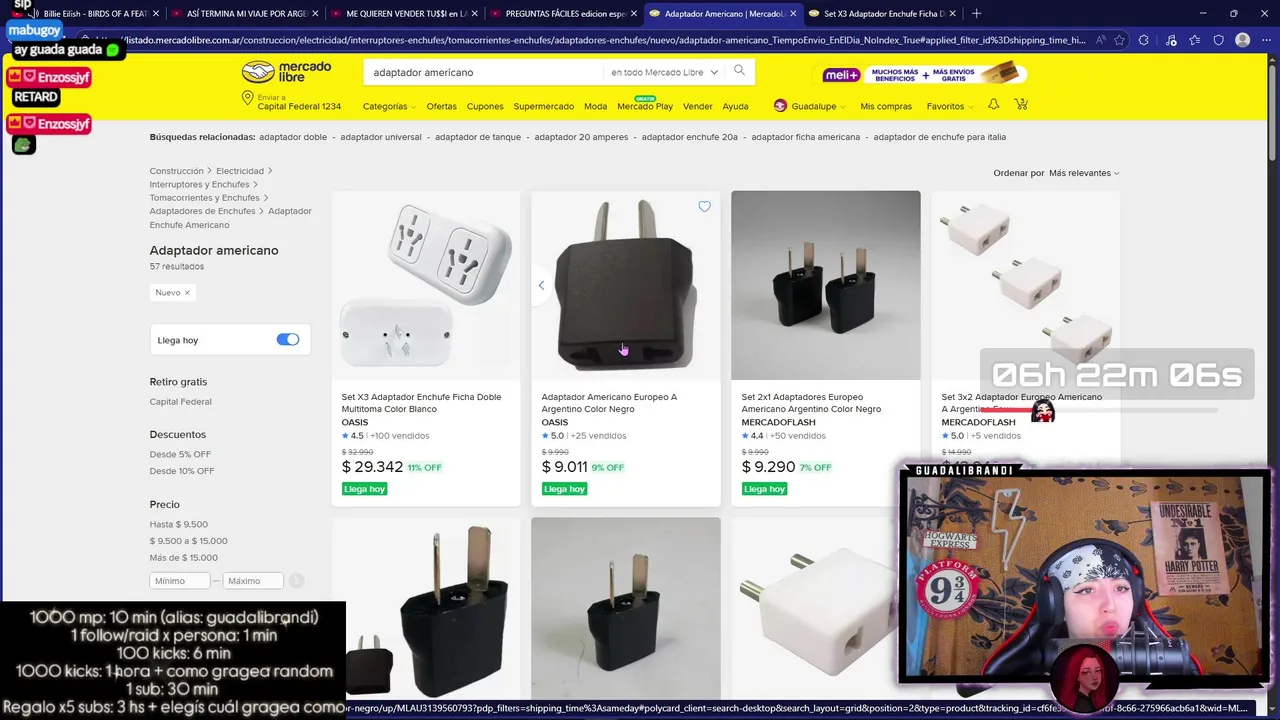Open Electricidad breadcrumb link
The height and width of the screenshot is (720, 1280).
(x=240, y=171)
